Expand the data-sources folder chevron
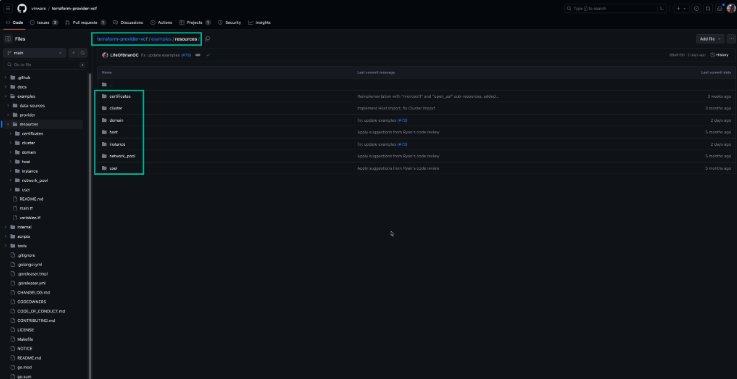Image resolution: width=737 pixels, height=379 pixels. (8, 106)
